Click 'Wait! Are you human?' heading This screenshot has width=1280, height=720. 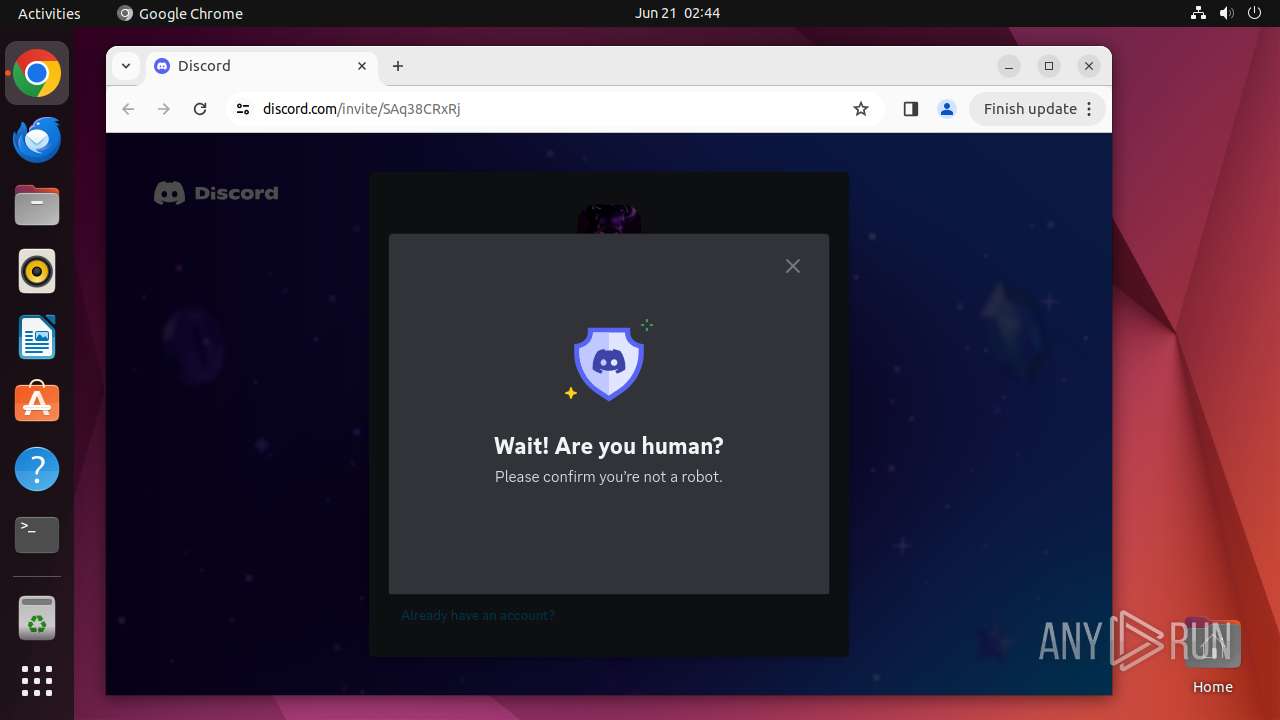click(608, 446)
